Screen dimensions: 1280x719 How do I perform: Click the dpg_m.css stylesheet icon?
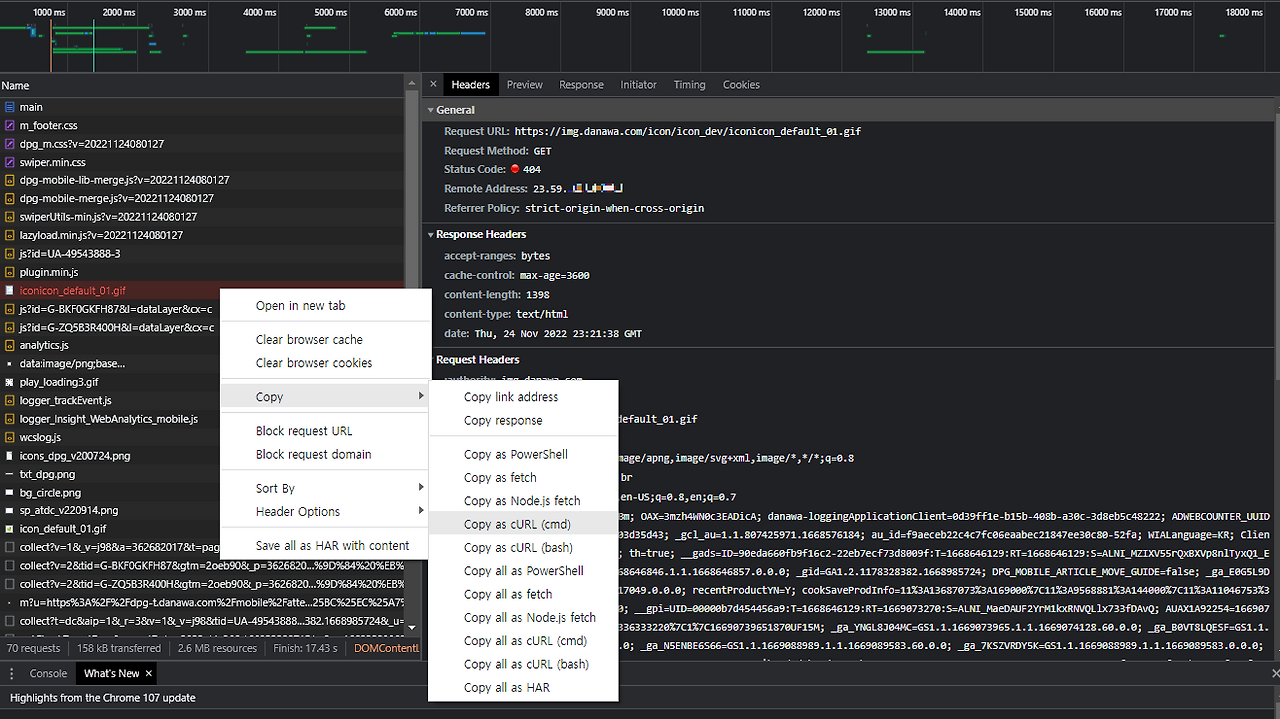click(x=9, y=144)
